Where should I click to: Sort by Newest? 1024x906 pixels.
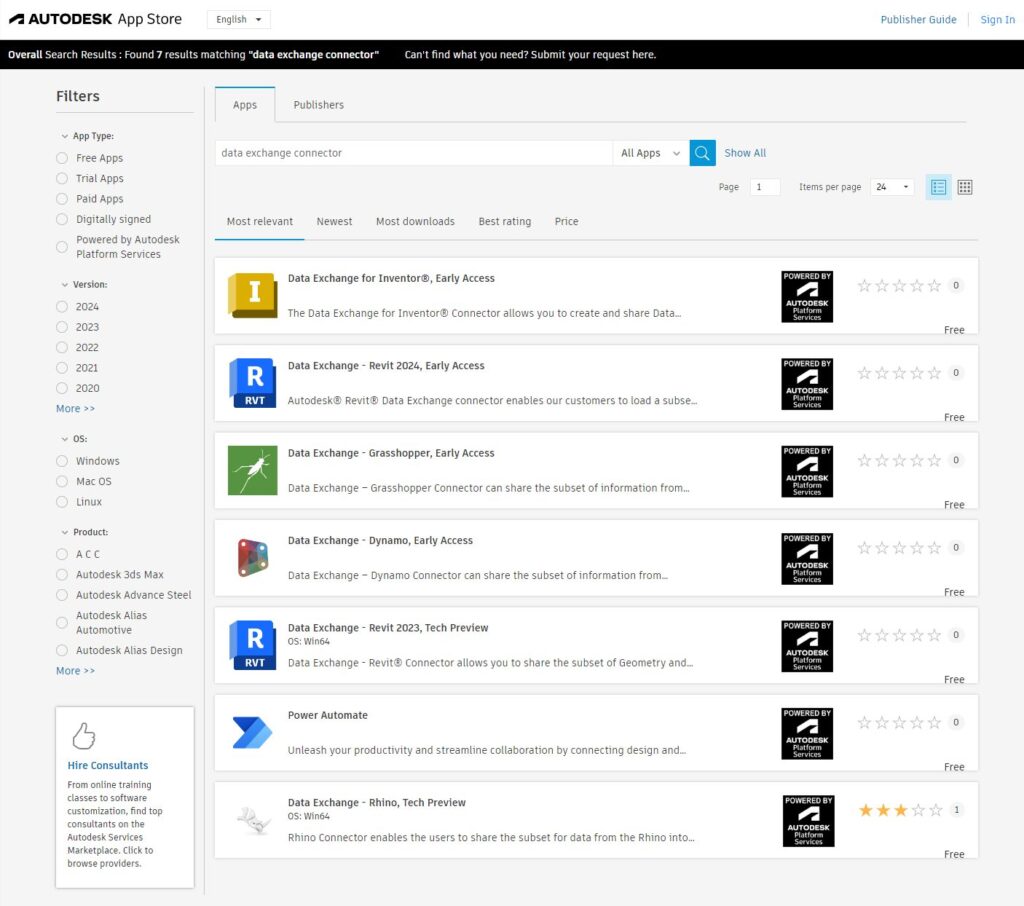(334, 221)
